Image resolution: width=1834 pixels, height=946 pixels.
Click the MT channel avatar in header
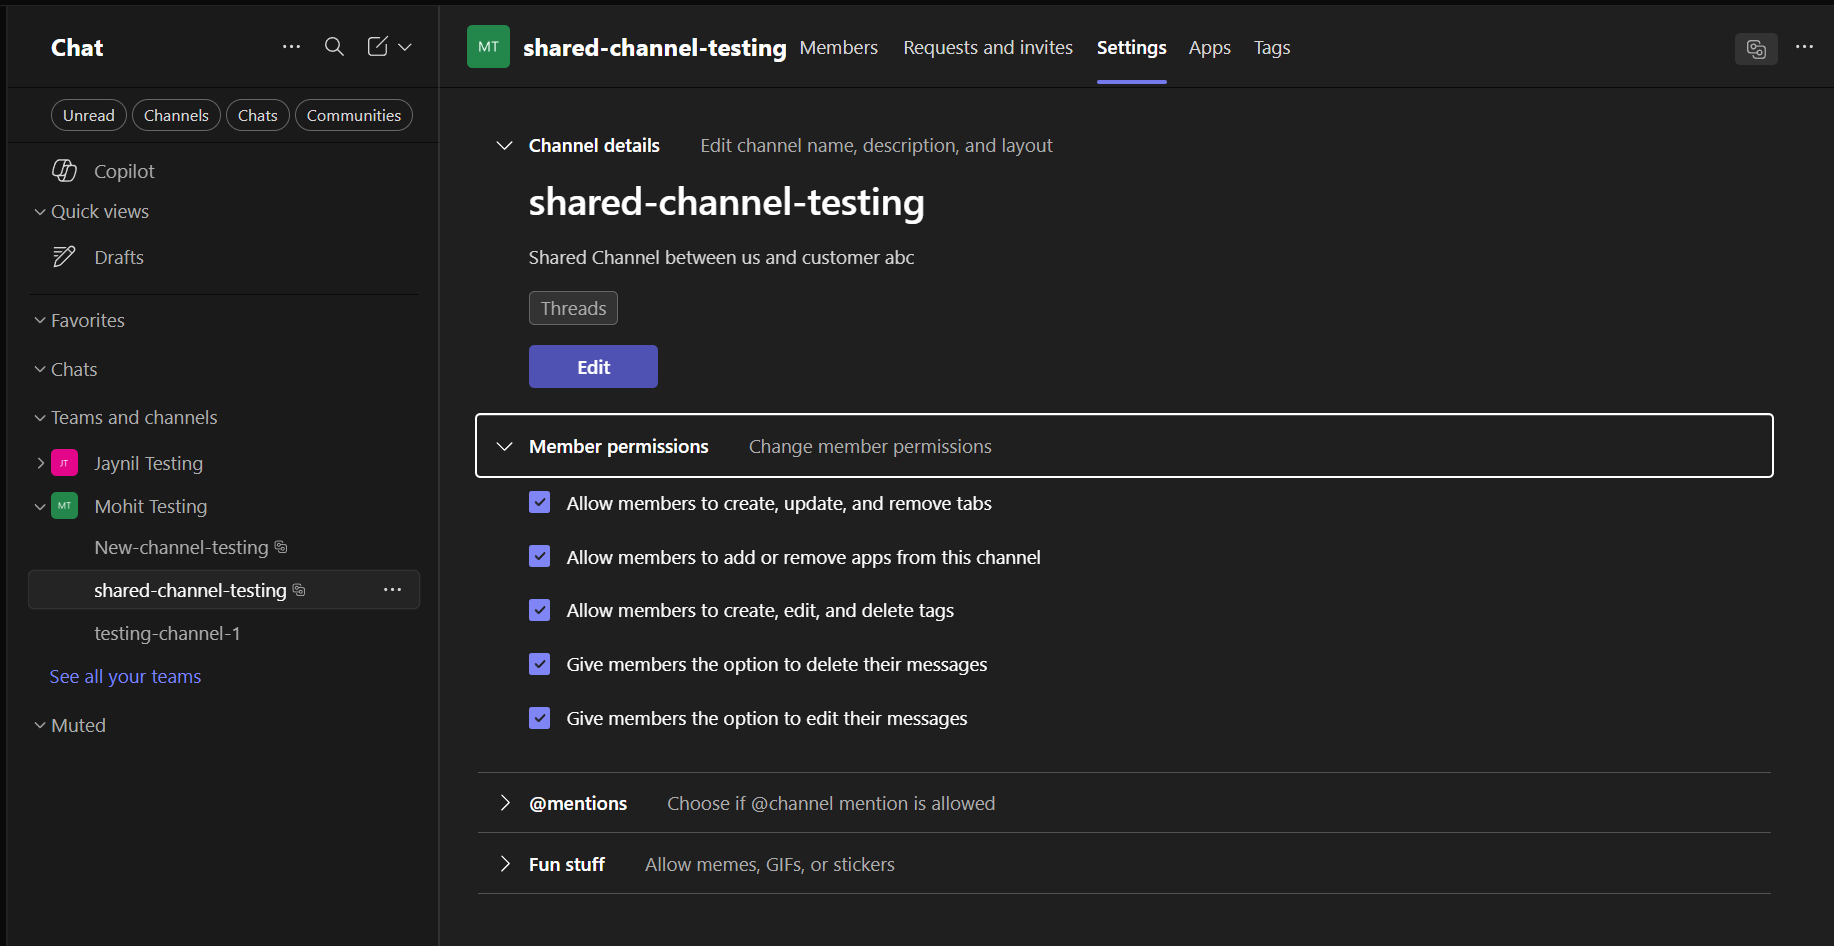coord(488,47)
